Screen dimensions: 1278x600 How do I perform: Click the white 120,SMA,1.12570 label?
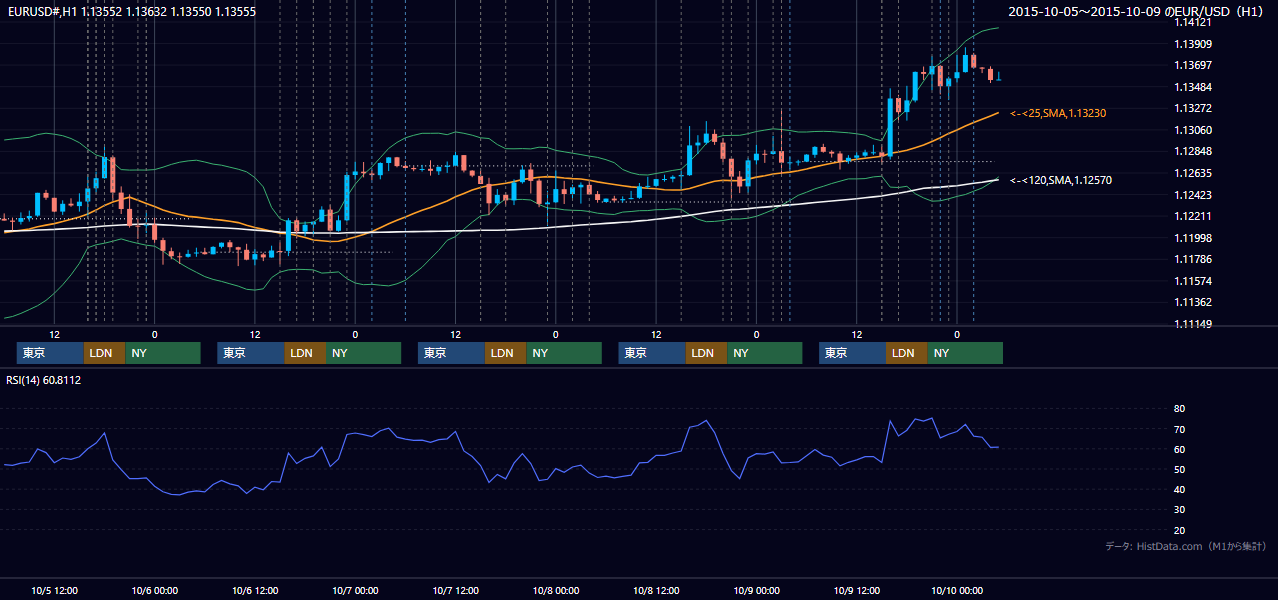coord(1061,180)
